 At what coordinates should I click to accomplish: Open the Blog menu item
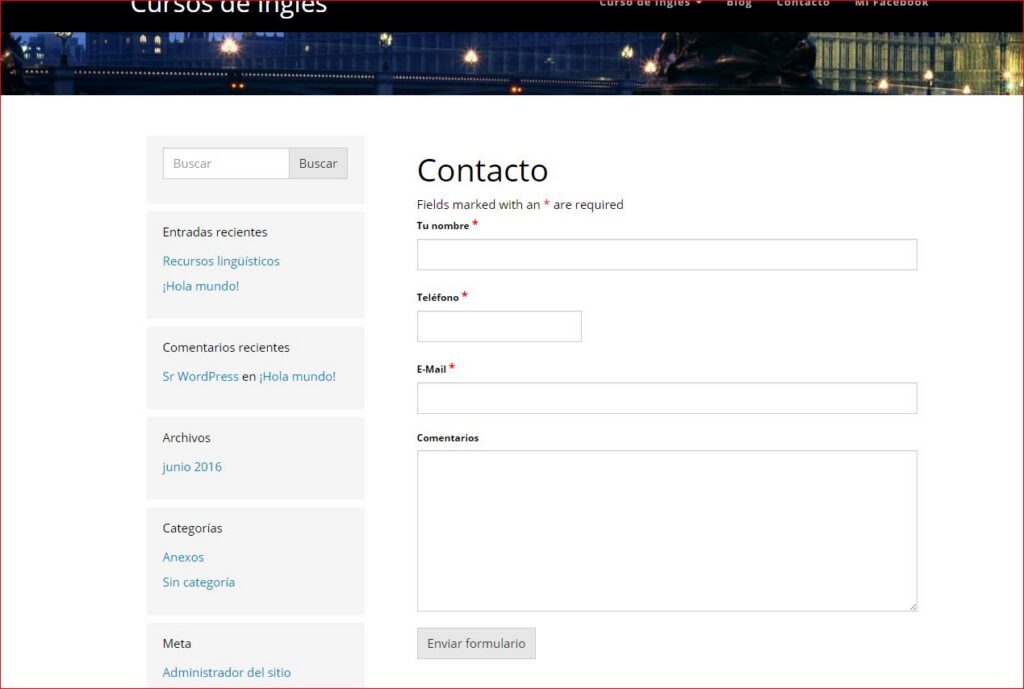(x=739, y=3)
